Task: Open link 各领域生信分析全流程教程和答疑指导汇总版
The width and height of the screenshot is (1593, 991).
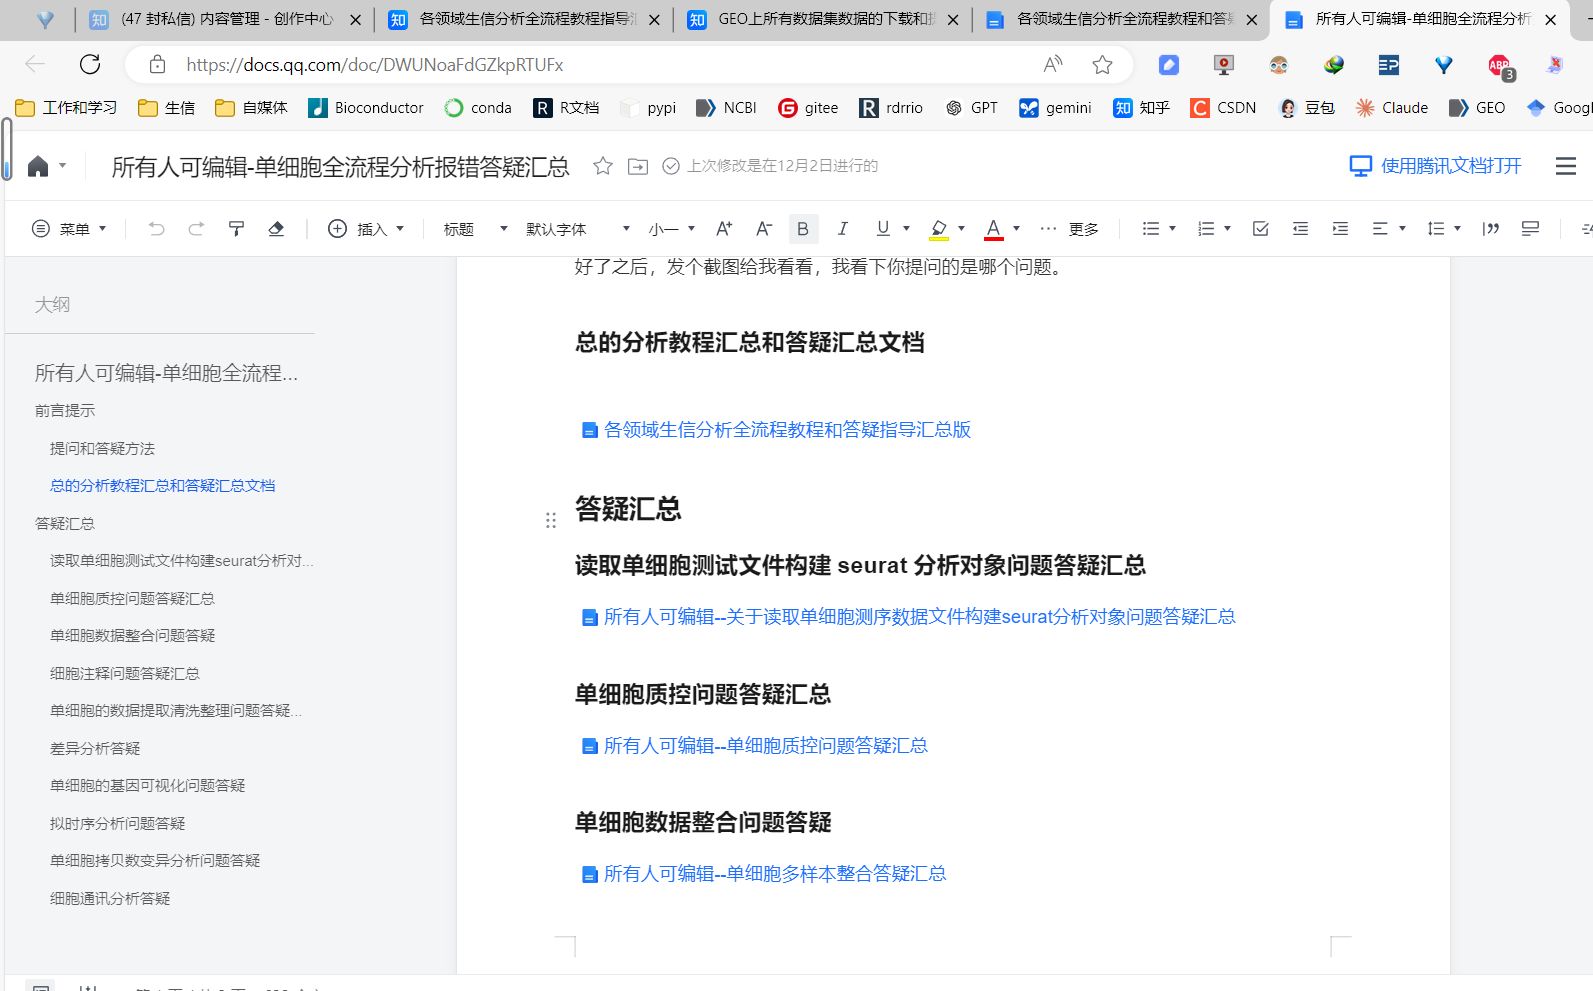Action: [x=787, y=430]
